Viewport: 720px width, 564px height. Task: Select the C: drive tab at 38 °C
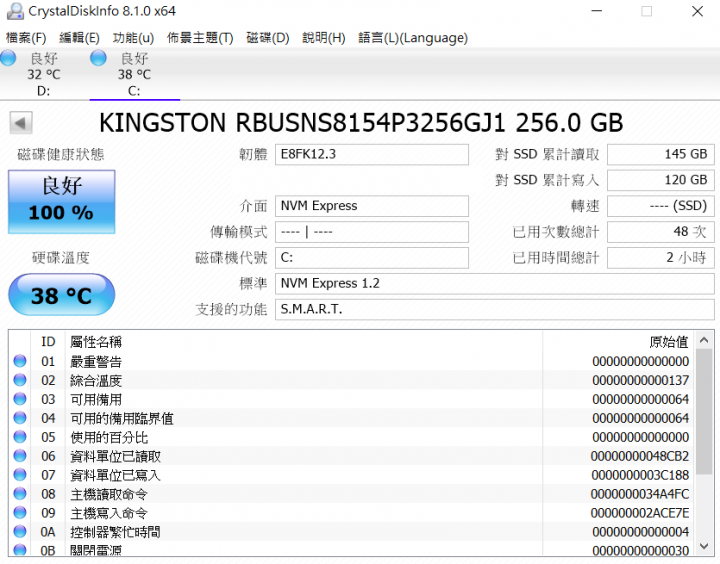coord(135,74)
